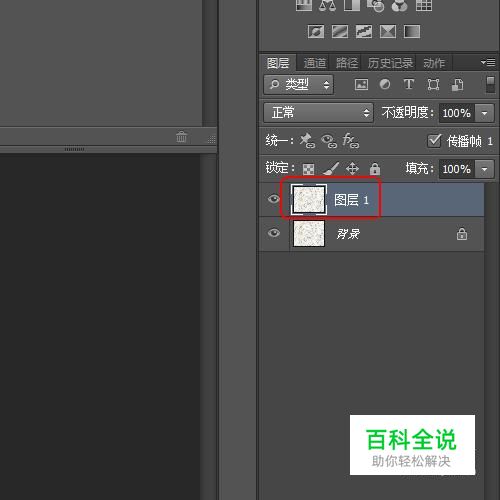Open the 正常 blend mode dropdown
This screenshot has width=500, height=500.
(318, 113)
